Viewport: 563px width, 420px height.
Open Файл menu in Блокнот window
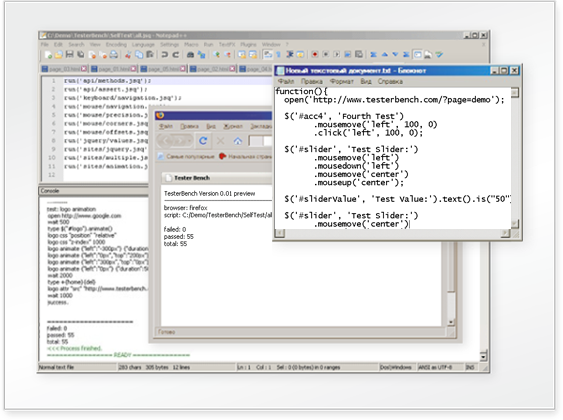point(286,81)
